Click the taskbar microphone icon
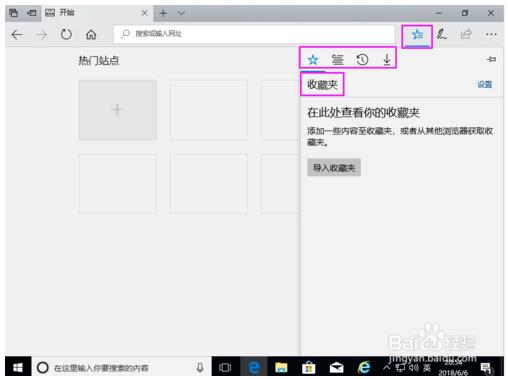The width and height of the screenshot is (508, 379). (200, 368)
